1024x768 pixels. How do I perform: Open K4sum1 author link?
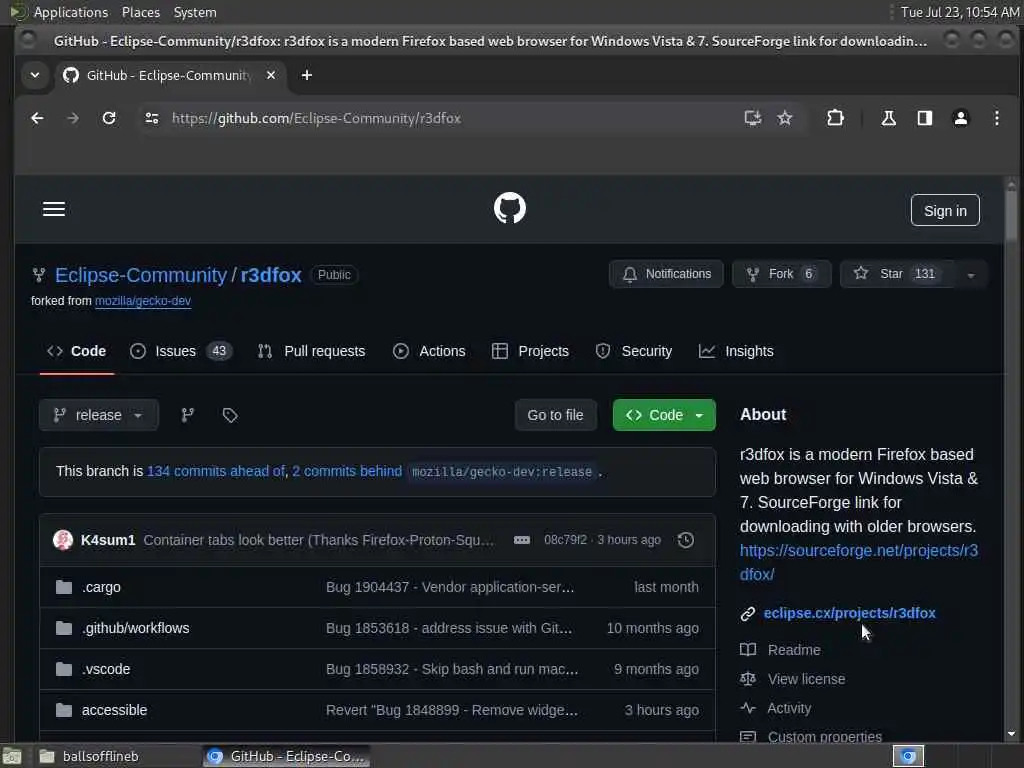pyautogui.click(x=108, y=540)
